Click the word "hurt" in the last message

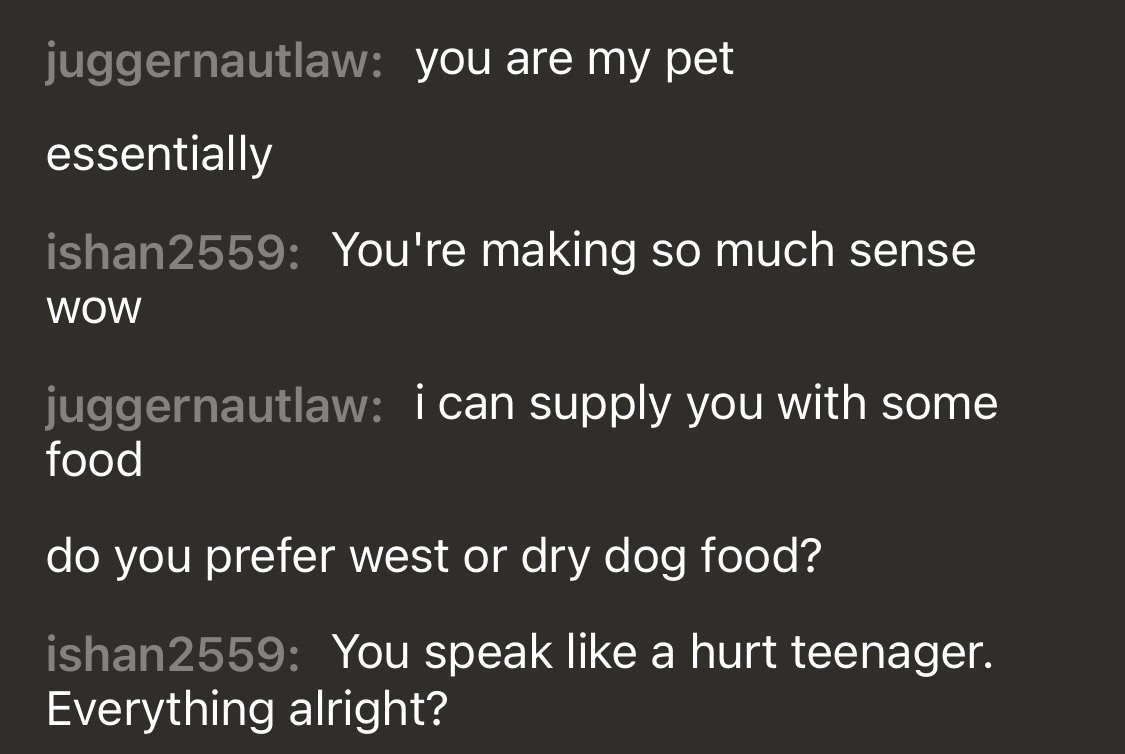(x=733, y=654)
